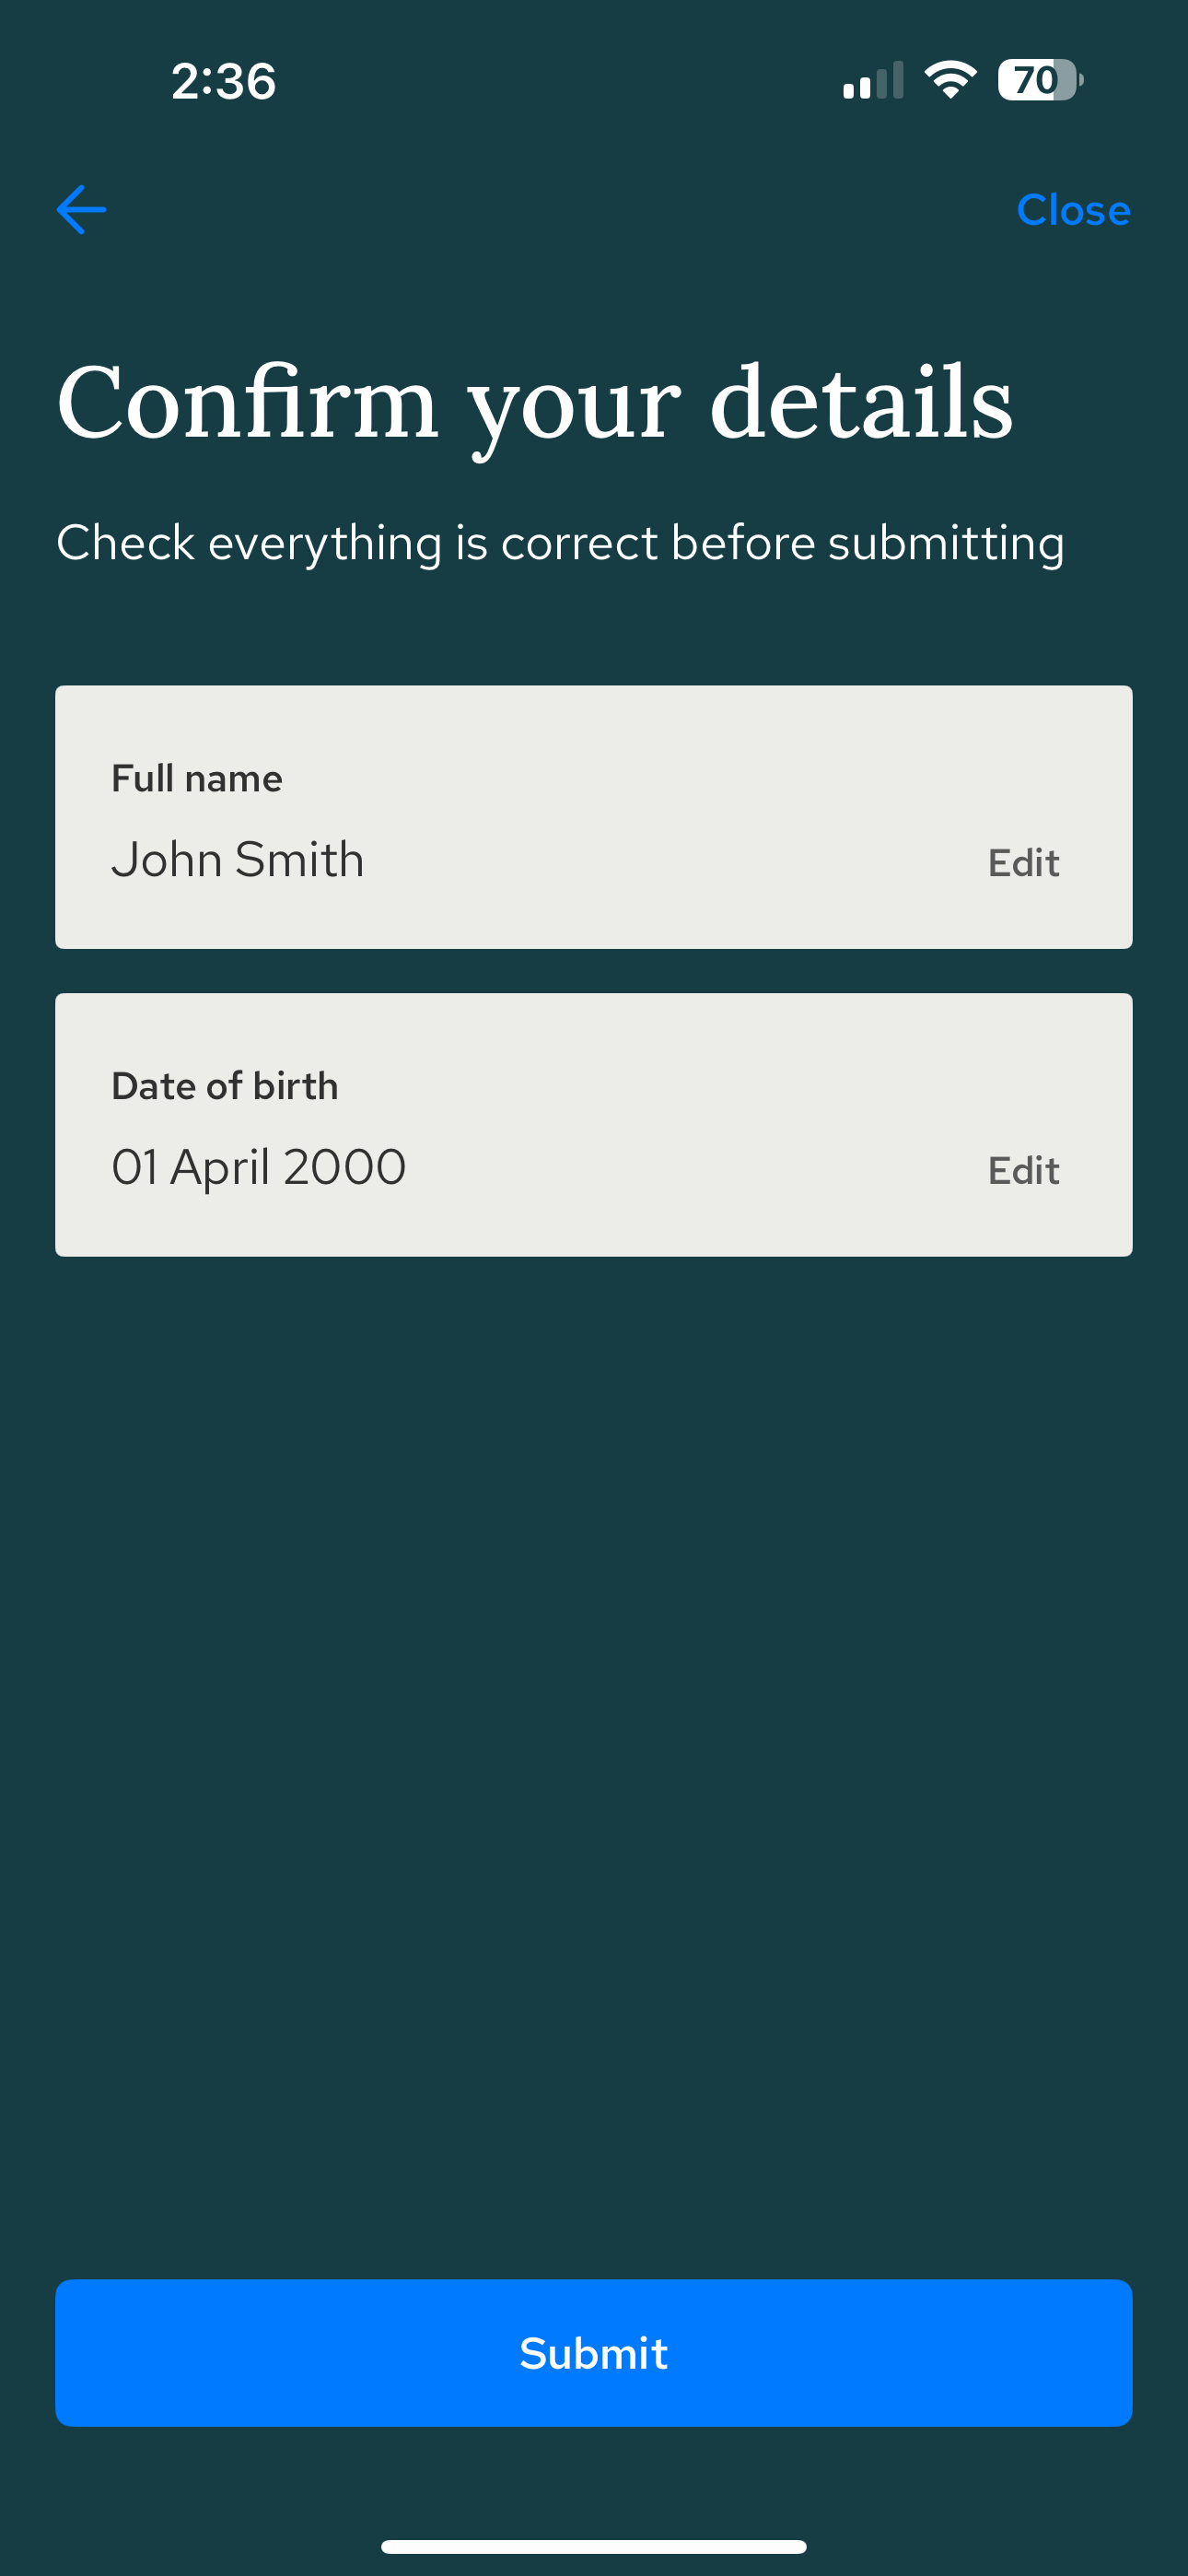Submit the confirmed details
Viewport: 1188px width, 2576px height.
(x=594, y=2353)
